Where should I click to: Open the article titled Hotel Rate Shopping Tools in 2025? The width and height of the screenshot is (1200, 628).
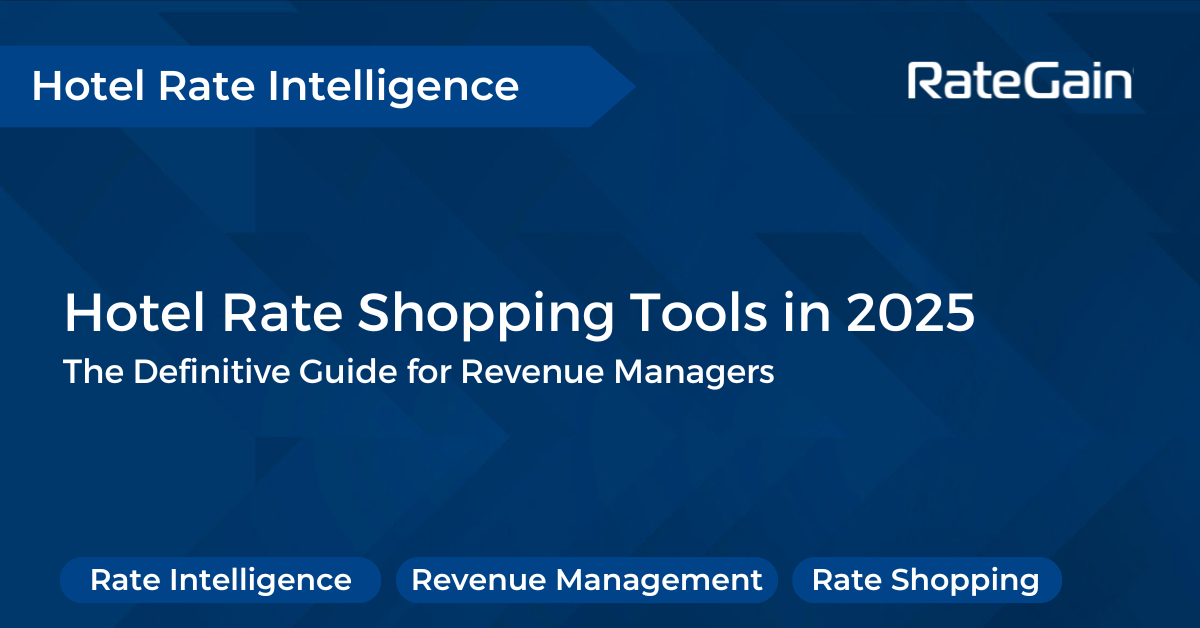click(520, 313)
